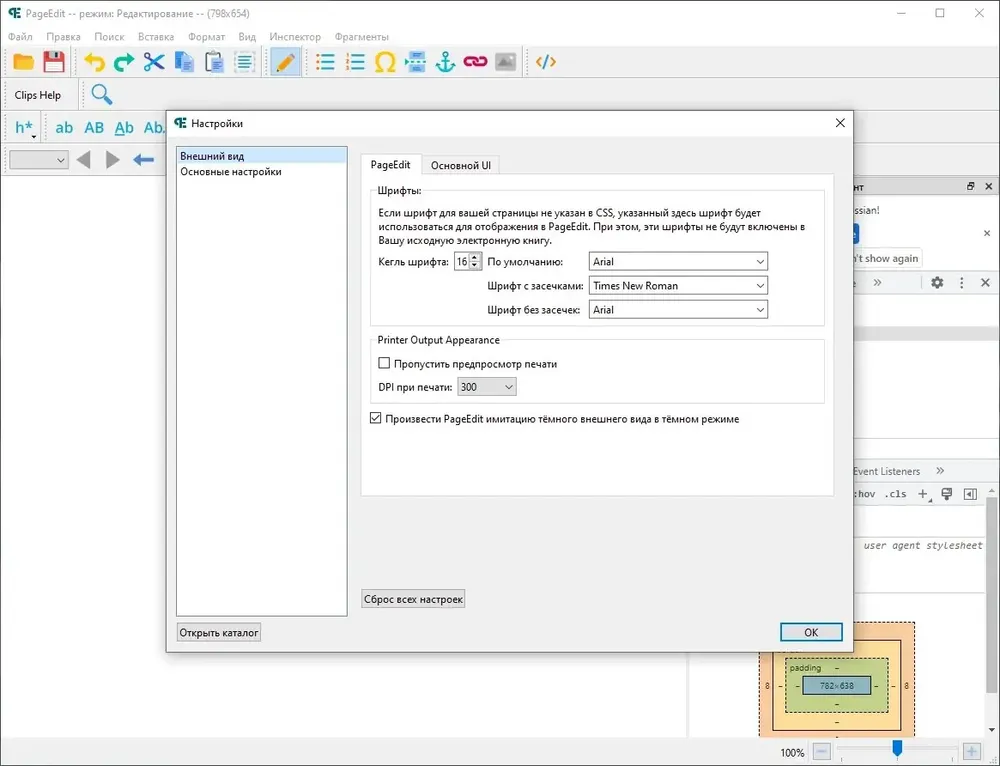Image resolution: width=1000 pixels, height=766 pixels.
Task: Open the h* heading style menu
Action: tap(26, 128)
